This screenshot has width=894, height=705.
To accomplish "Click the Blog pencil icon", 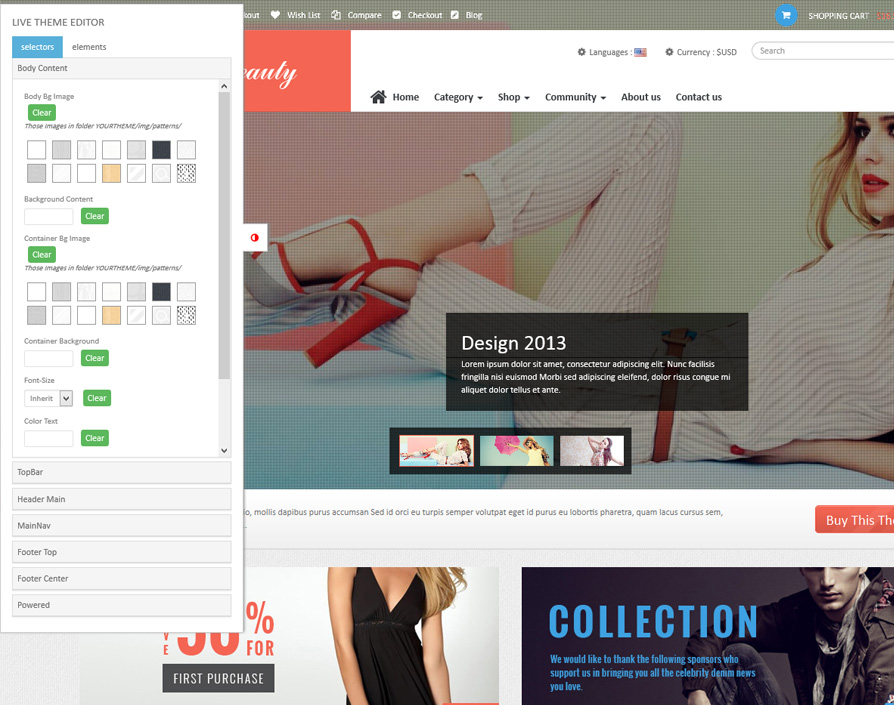I will coord(454,15).
